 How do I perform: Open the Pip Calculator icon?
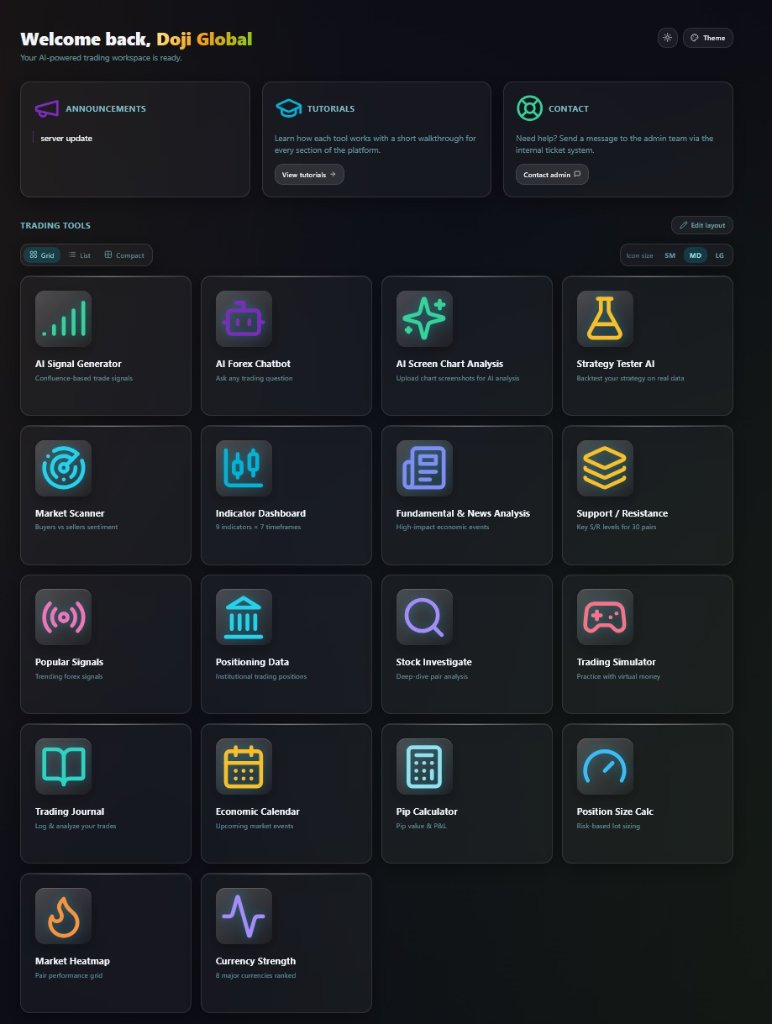[x=425, y=767]
